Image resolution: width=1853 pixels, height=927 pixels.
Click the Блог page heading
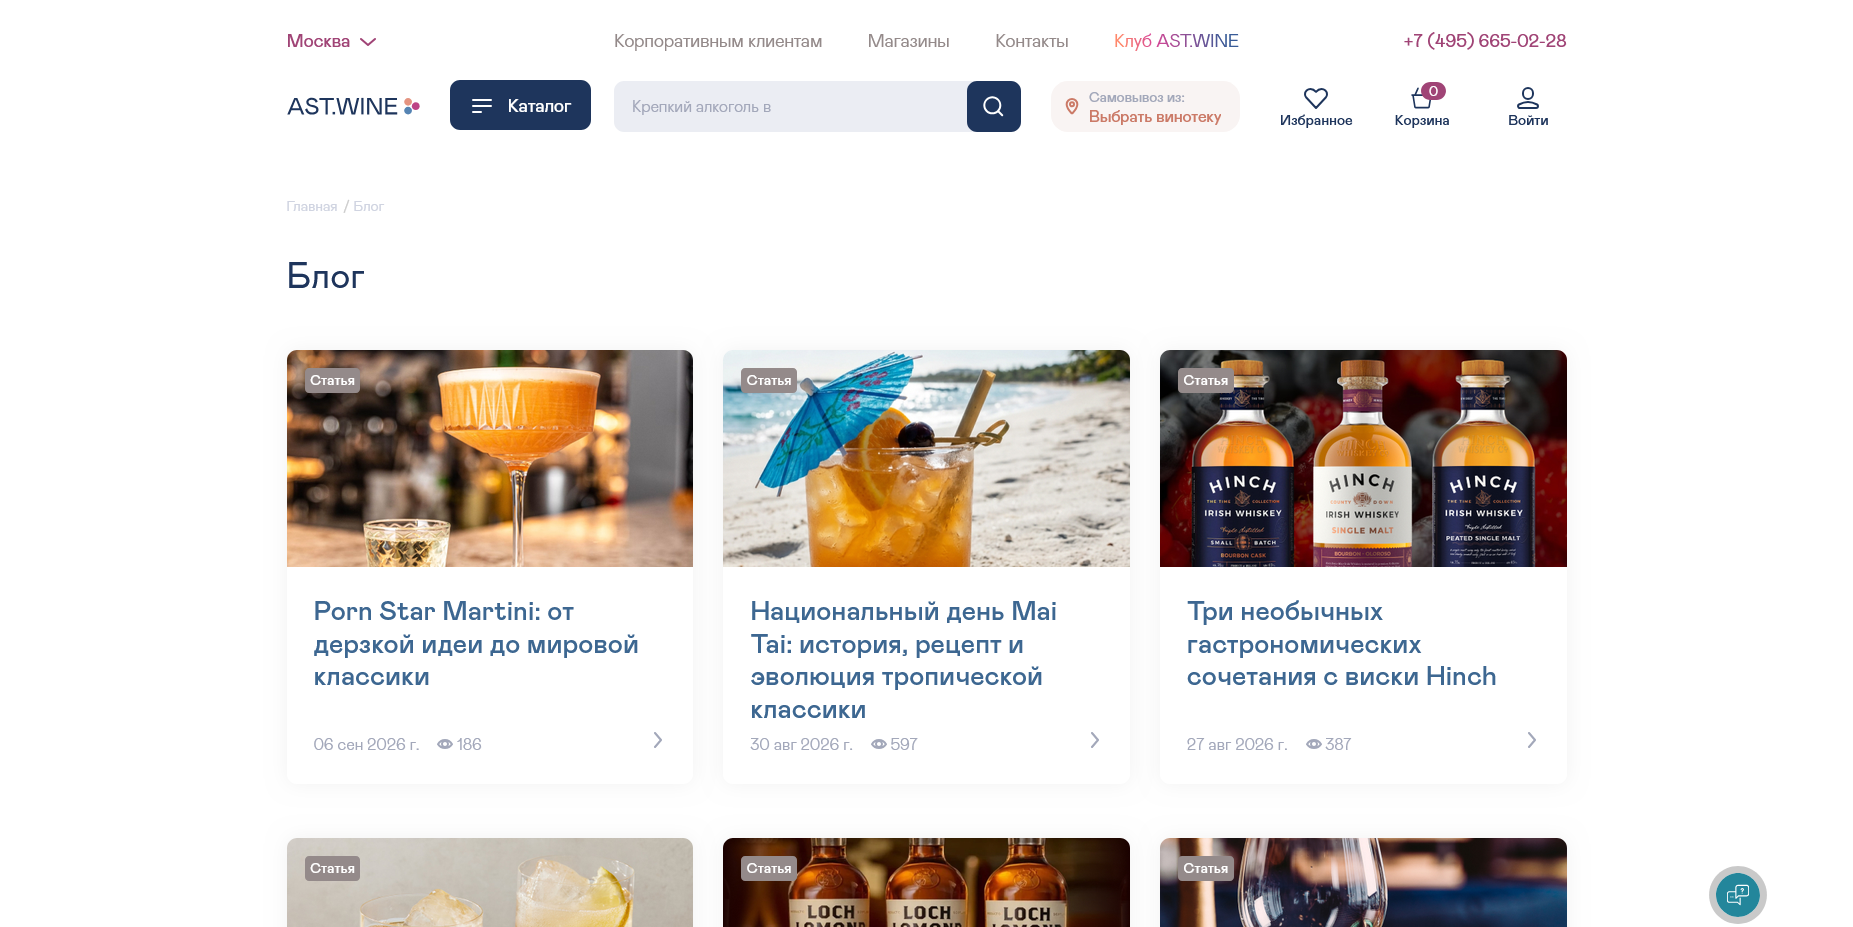(x=326, y=276)
